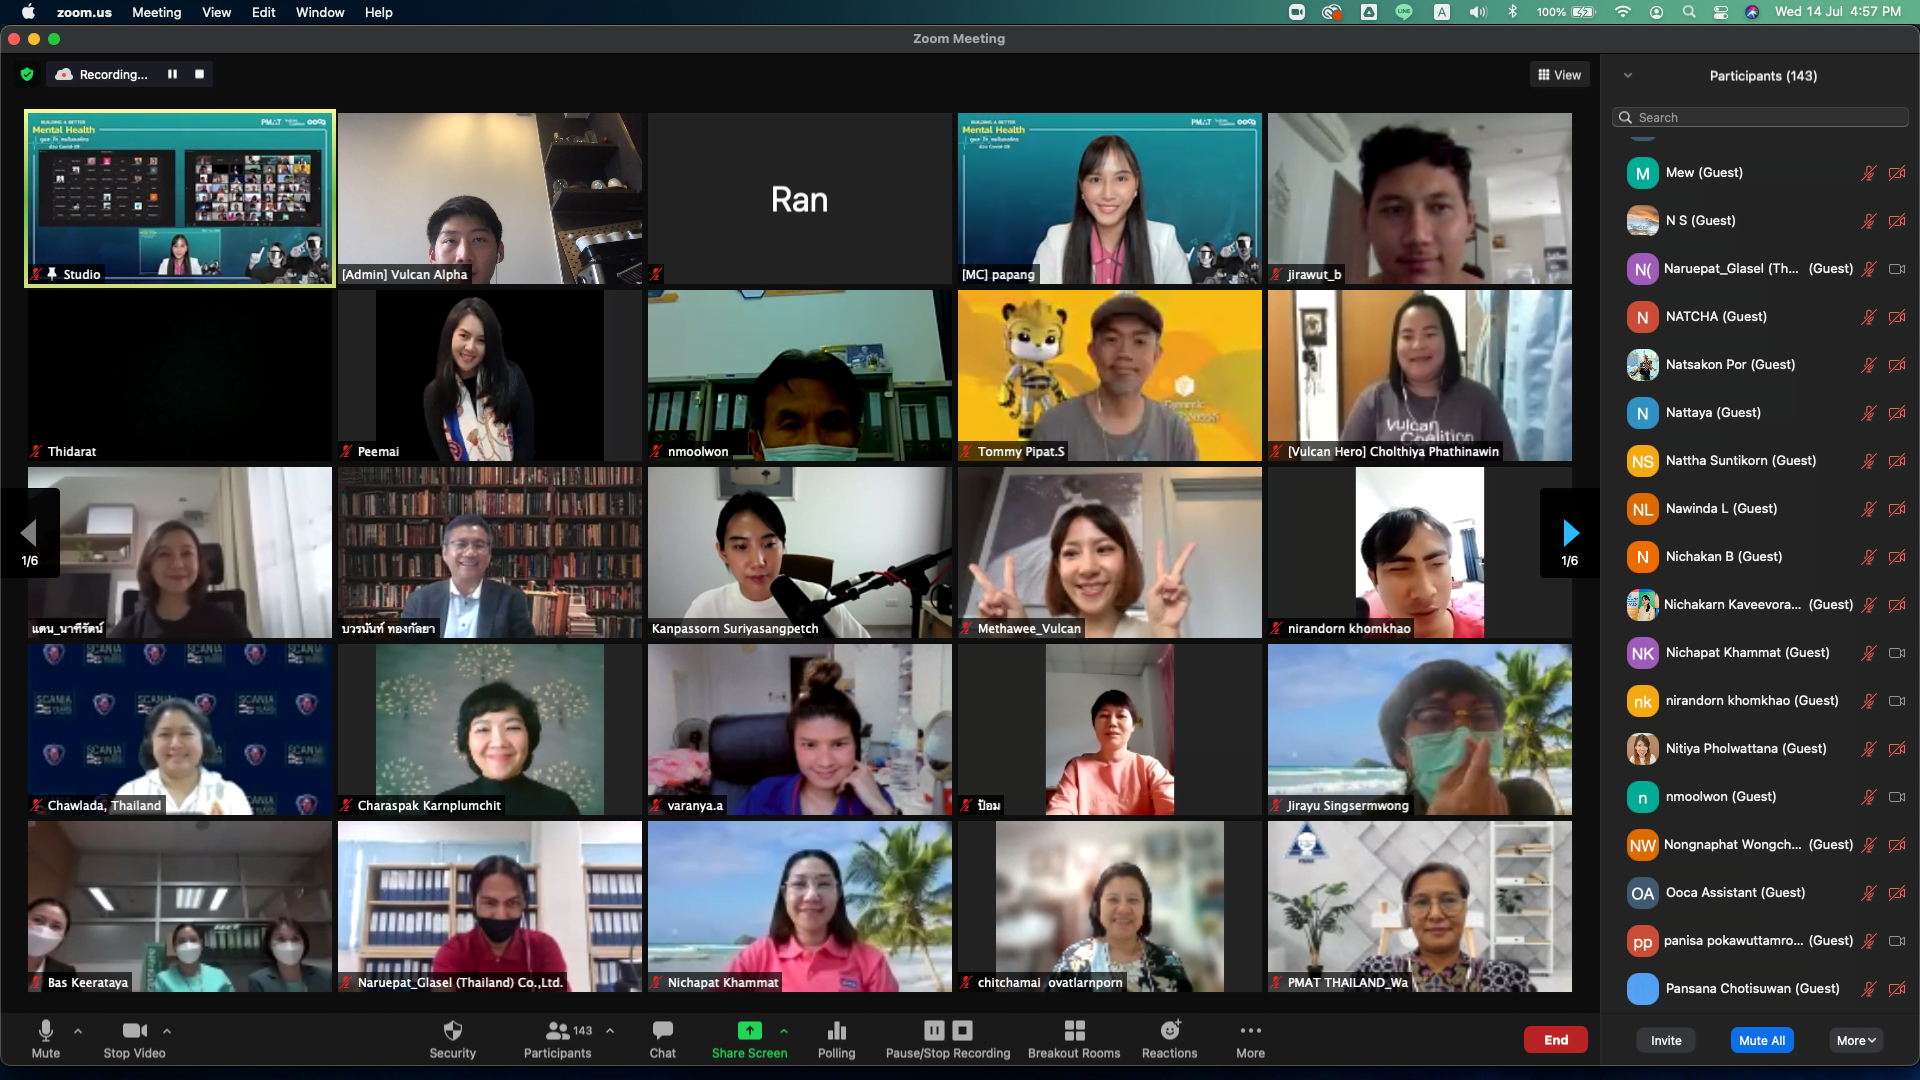Pause recording using the top-left pause icon
This screenshot has width=1920, height=1080.
pos(172,74)
